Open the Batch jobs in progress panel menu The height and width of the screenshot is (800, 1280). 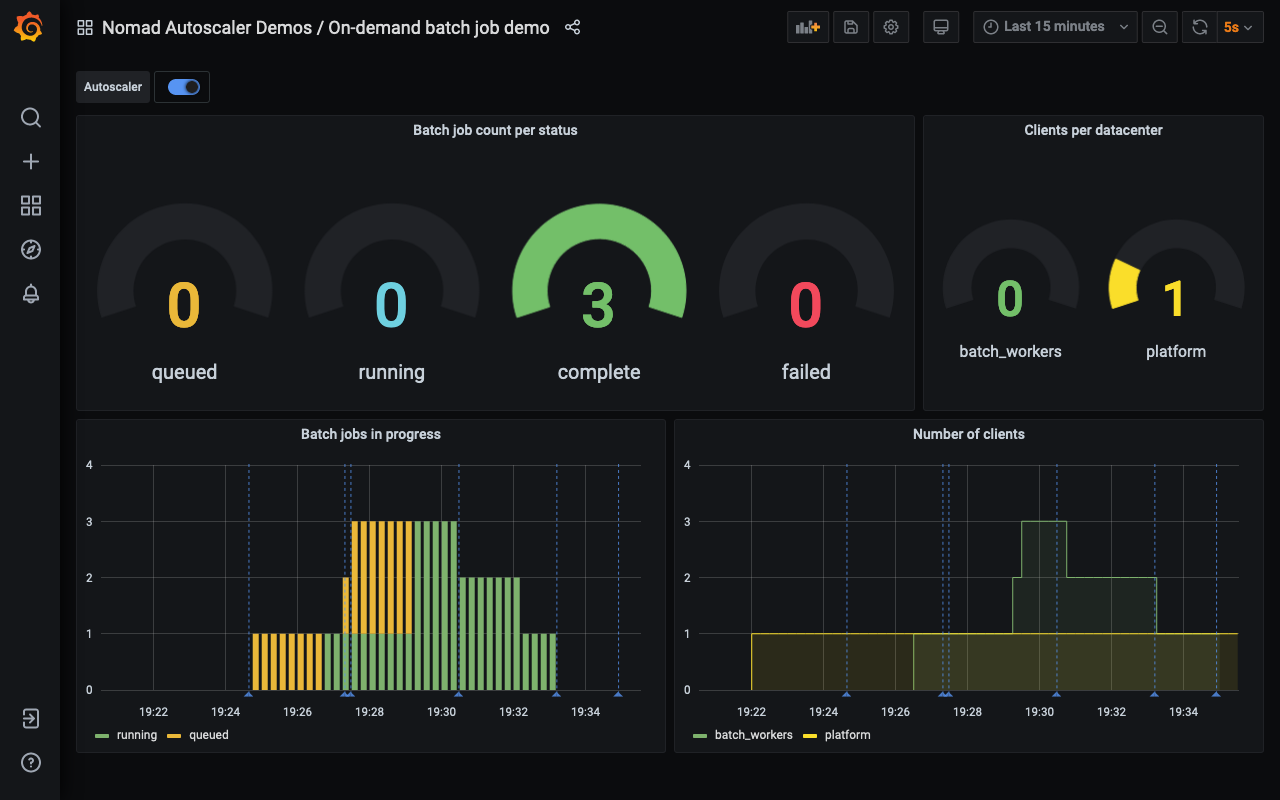(x=371, y=434)
